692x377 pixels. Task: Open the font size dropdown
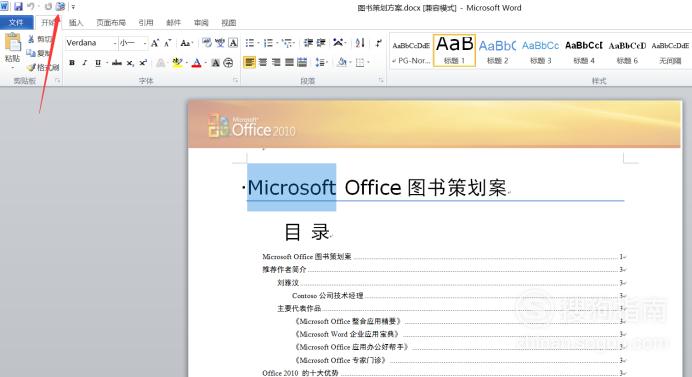coord(145,43)
